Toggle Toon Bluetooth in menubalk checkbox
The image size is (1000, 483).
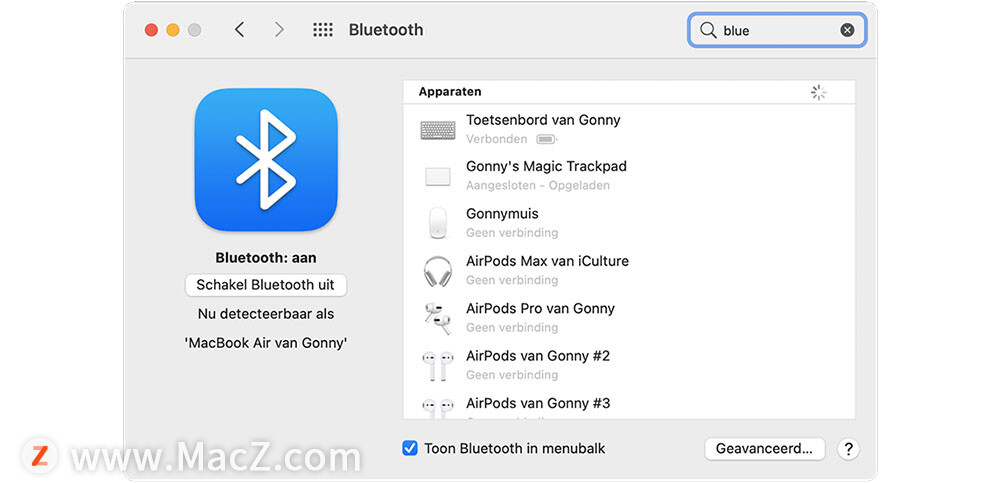[410, 448]
